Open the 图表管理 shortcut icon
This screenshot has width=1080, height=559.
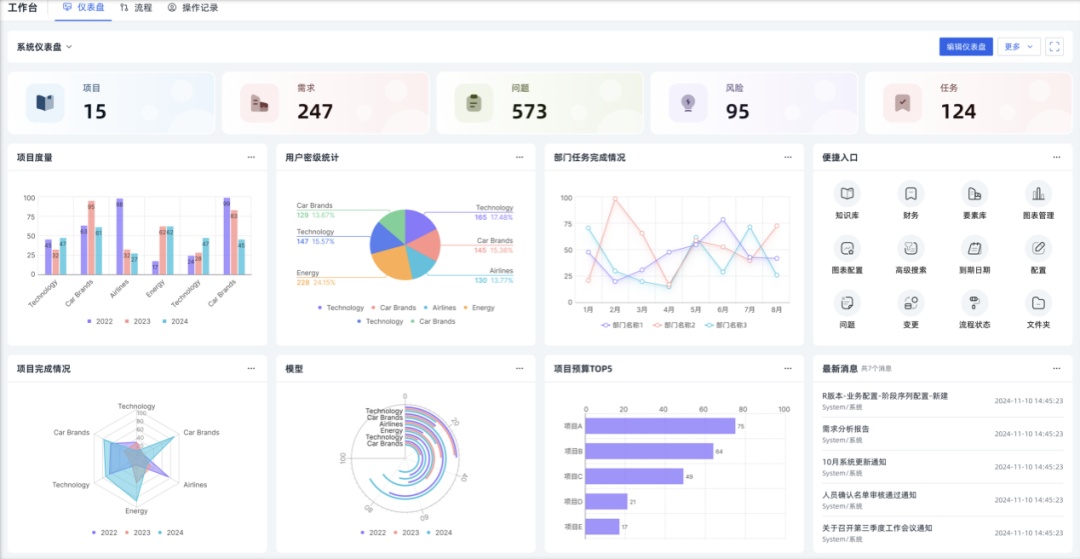pyautogui.click(x=1038, y=193)
